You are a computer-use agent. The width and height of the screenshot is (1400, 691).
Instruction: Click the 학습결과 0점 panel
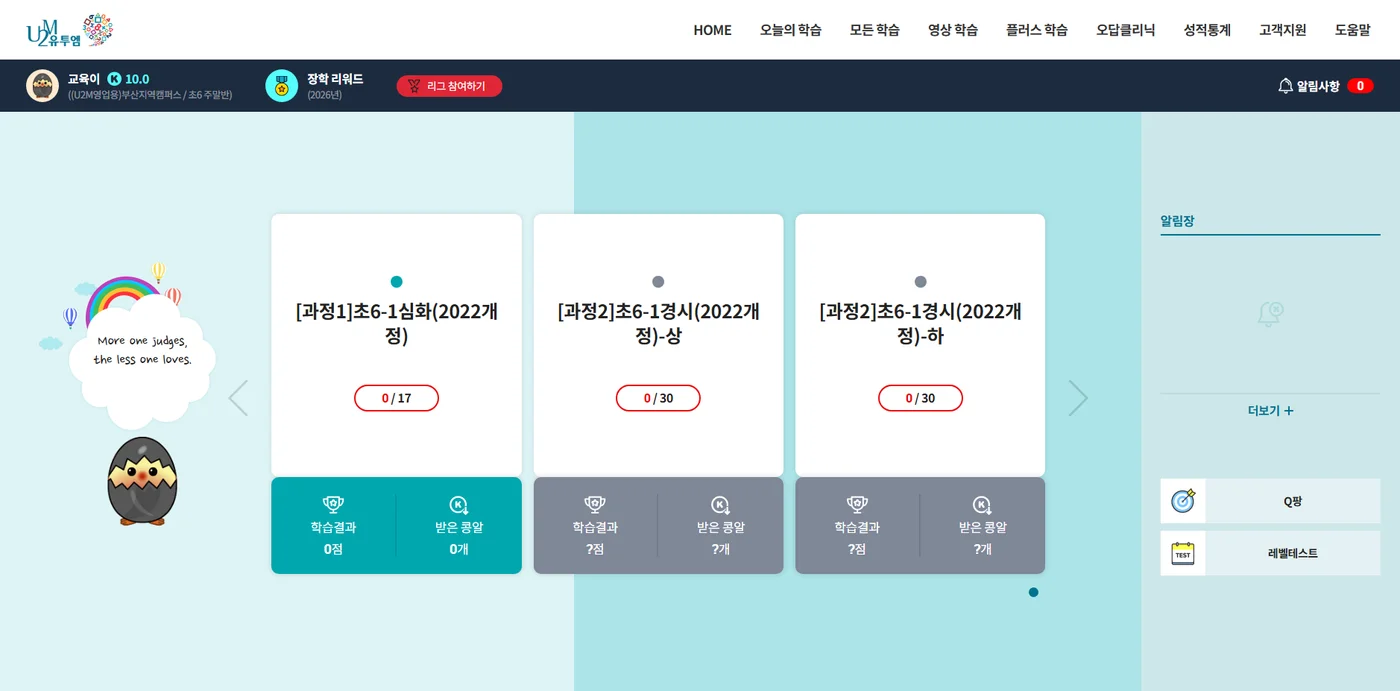[333, 526]
